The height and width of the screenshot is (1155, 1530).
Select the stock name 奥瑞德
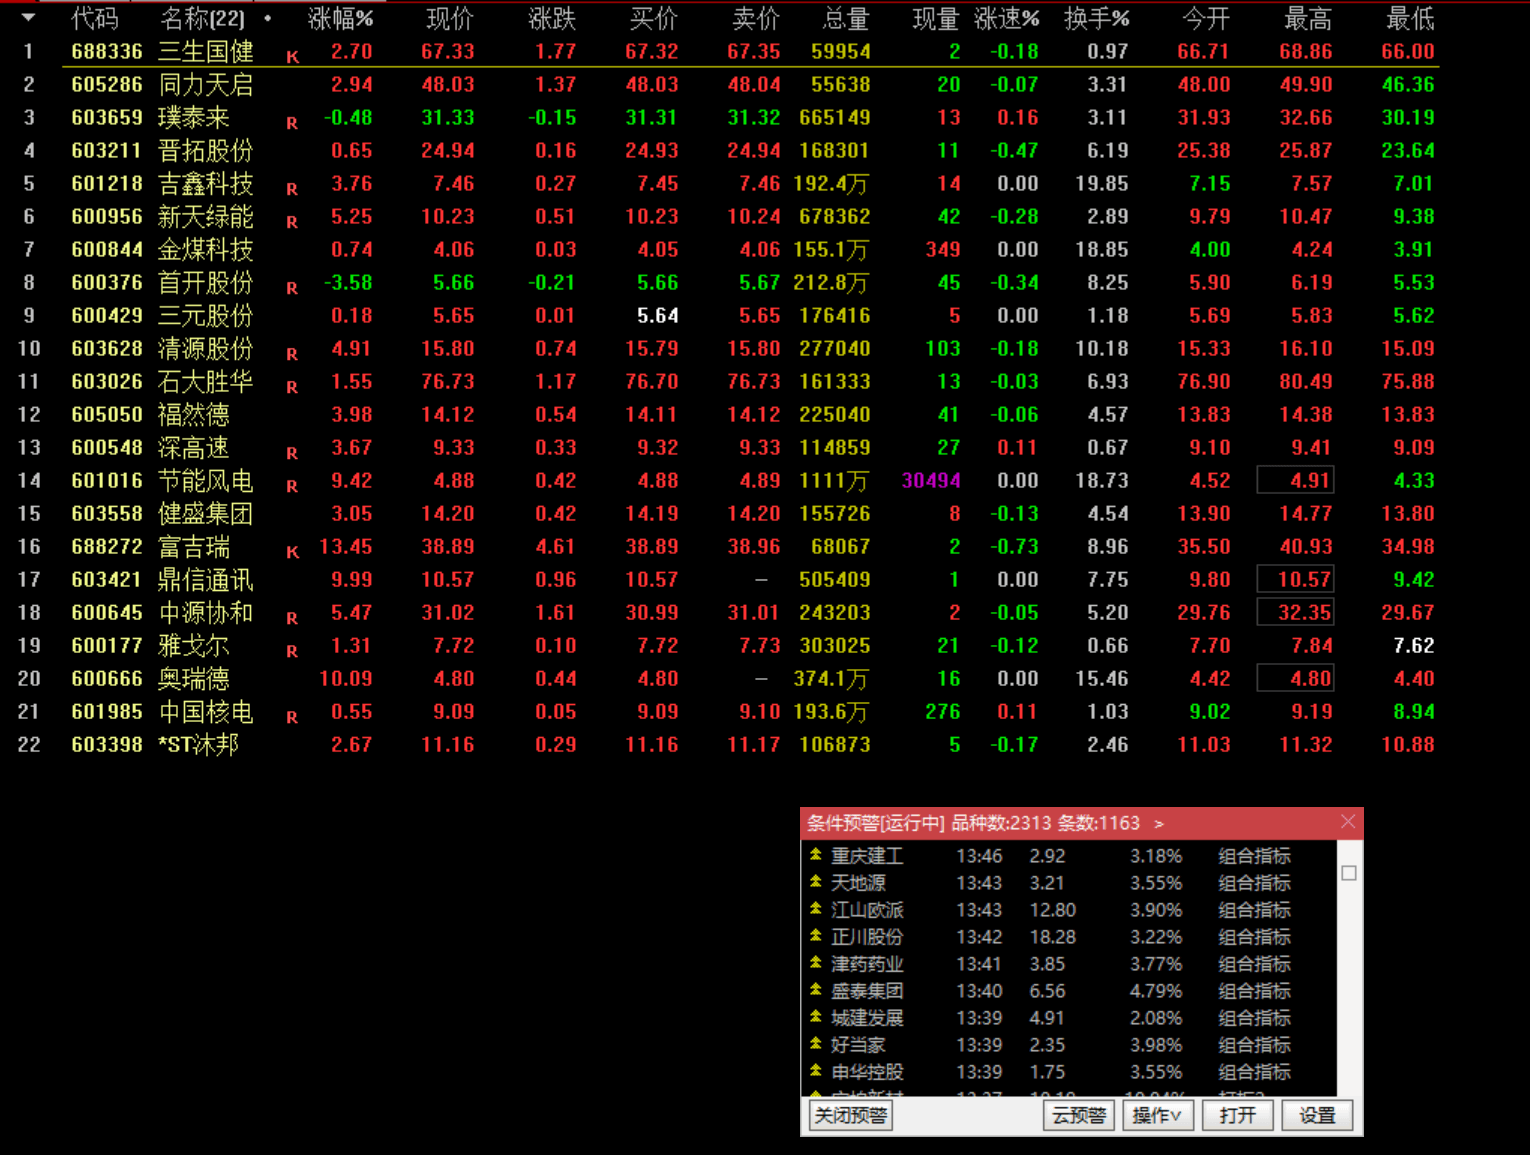coord(194,678)
